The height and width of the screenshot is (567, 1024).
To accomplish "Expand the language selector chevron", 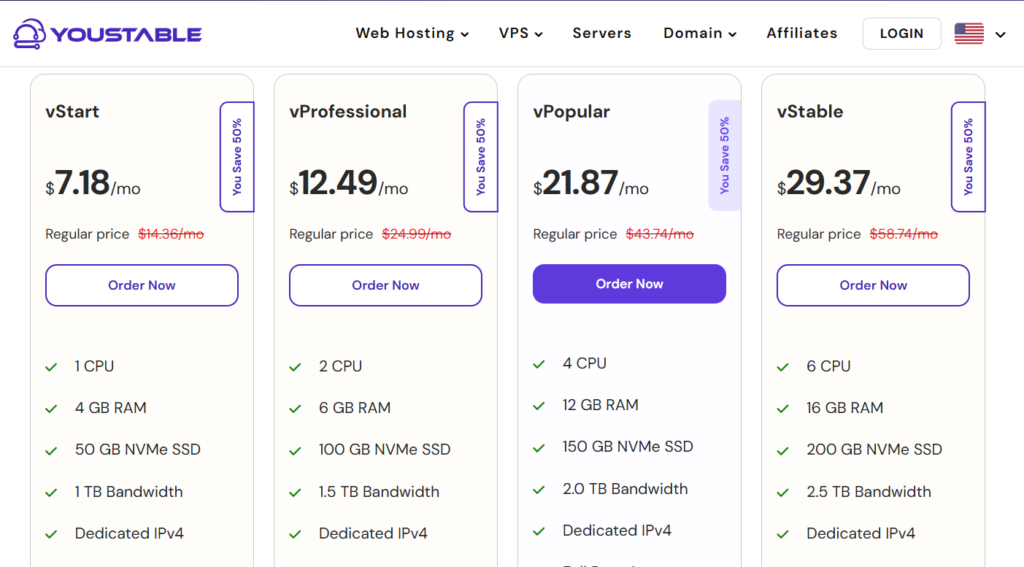I will [x=1000, y=35].
